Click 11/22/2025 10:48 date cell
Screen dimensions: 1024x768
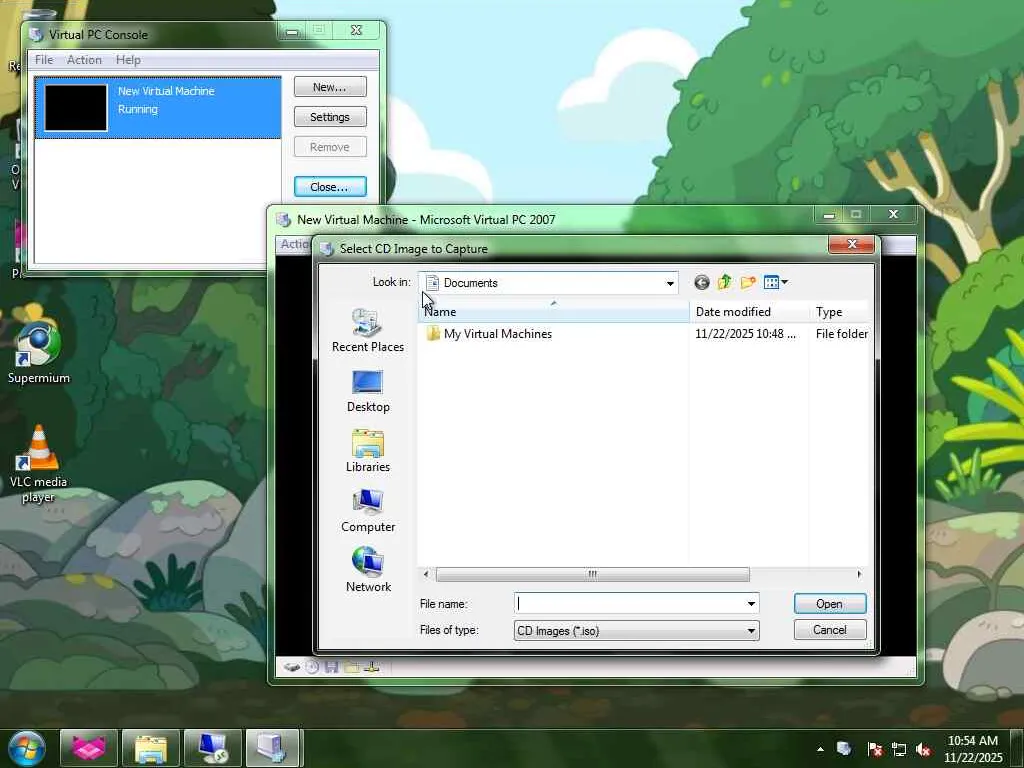coord(745,334)
